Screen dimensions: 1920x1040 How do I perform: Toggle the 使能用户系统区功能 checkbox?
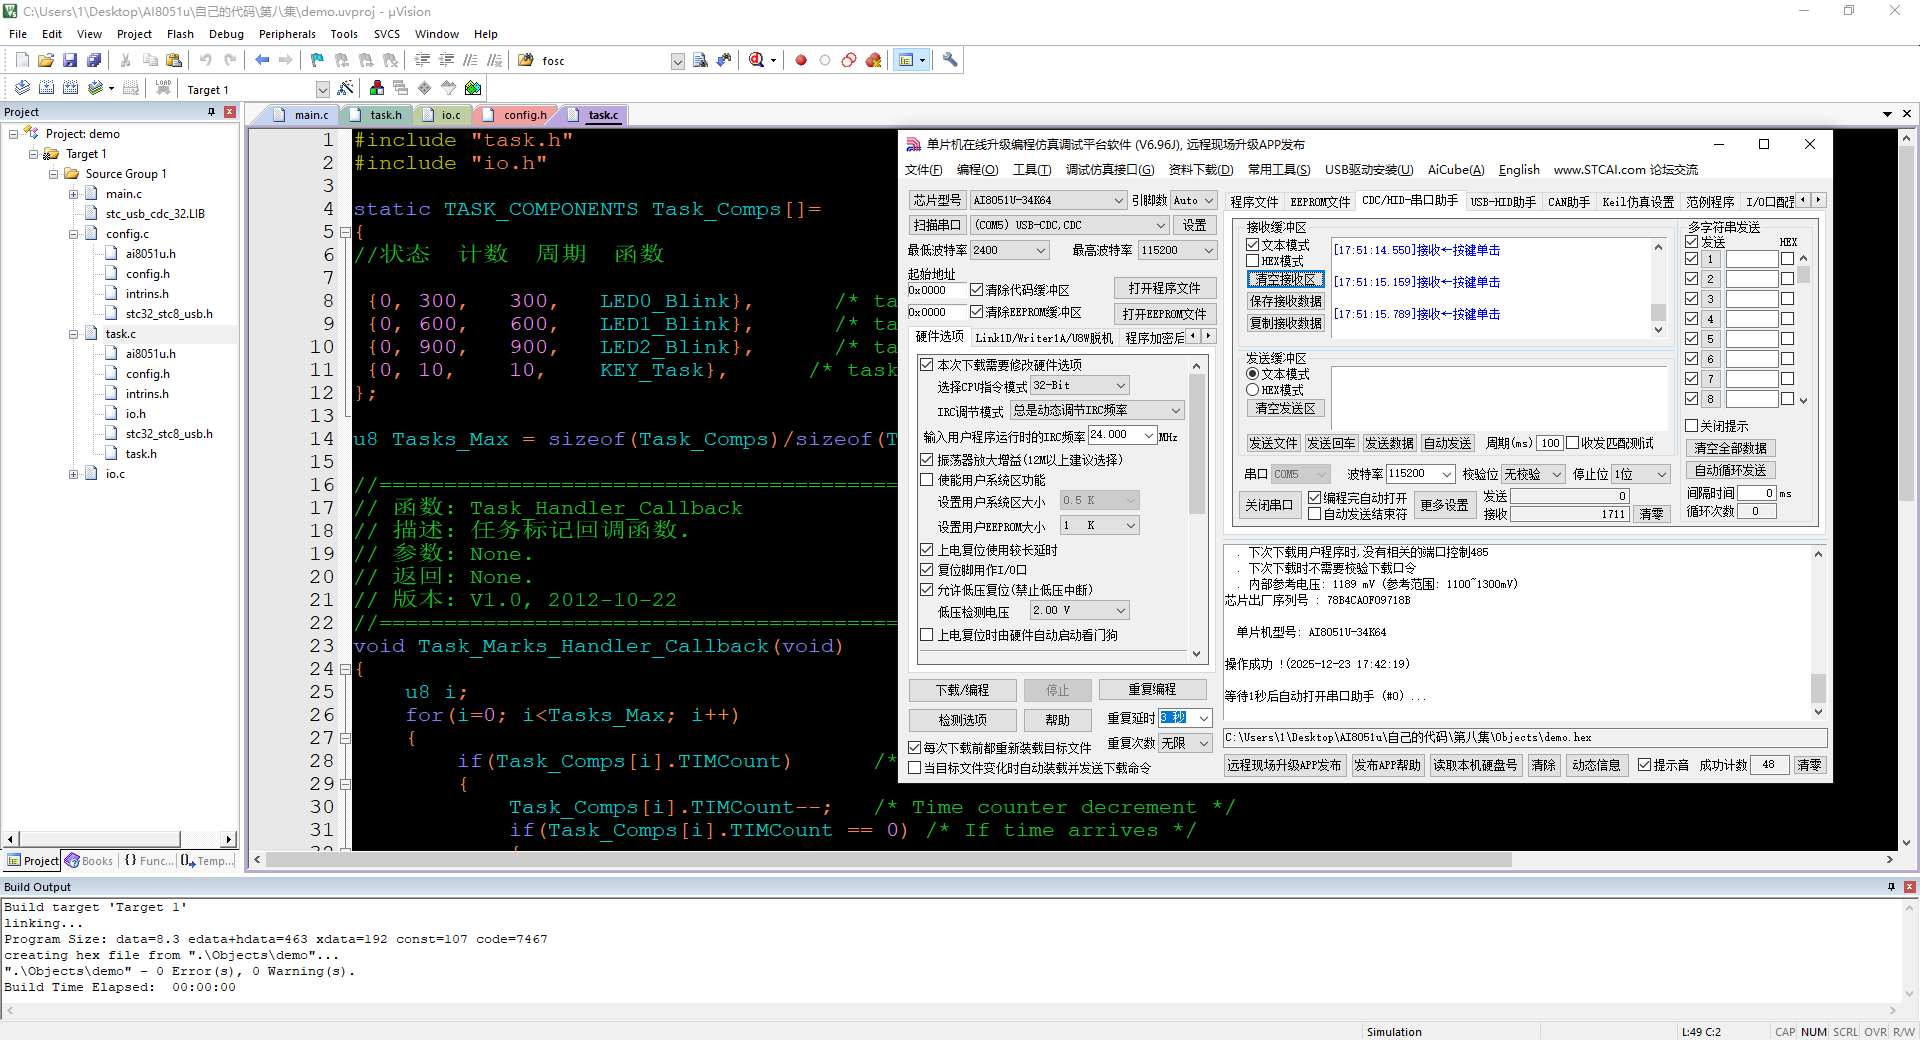[x=926, y=480]
